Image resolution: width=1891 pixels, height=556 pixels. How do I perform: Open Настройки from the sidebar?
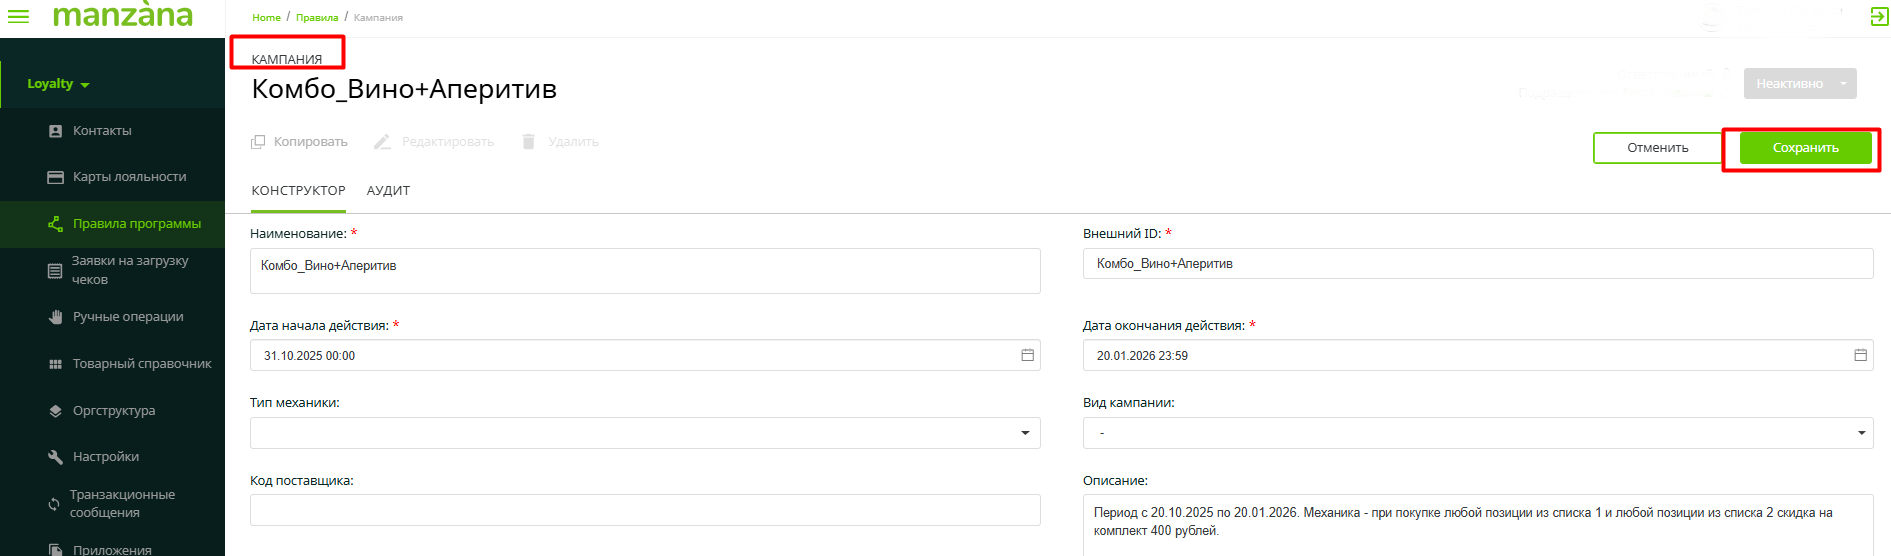tap(105, 457)
